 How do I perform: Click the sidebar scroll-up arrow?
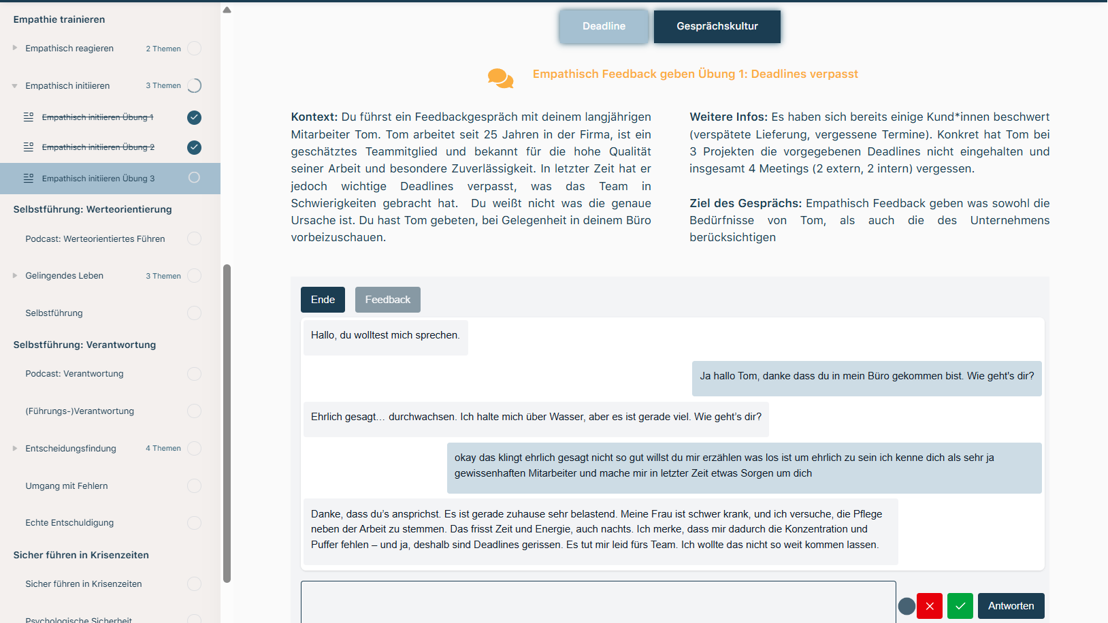point(227,10)
